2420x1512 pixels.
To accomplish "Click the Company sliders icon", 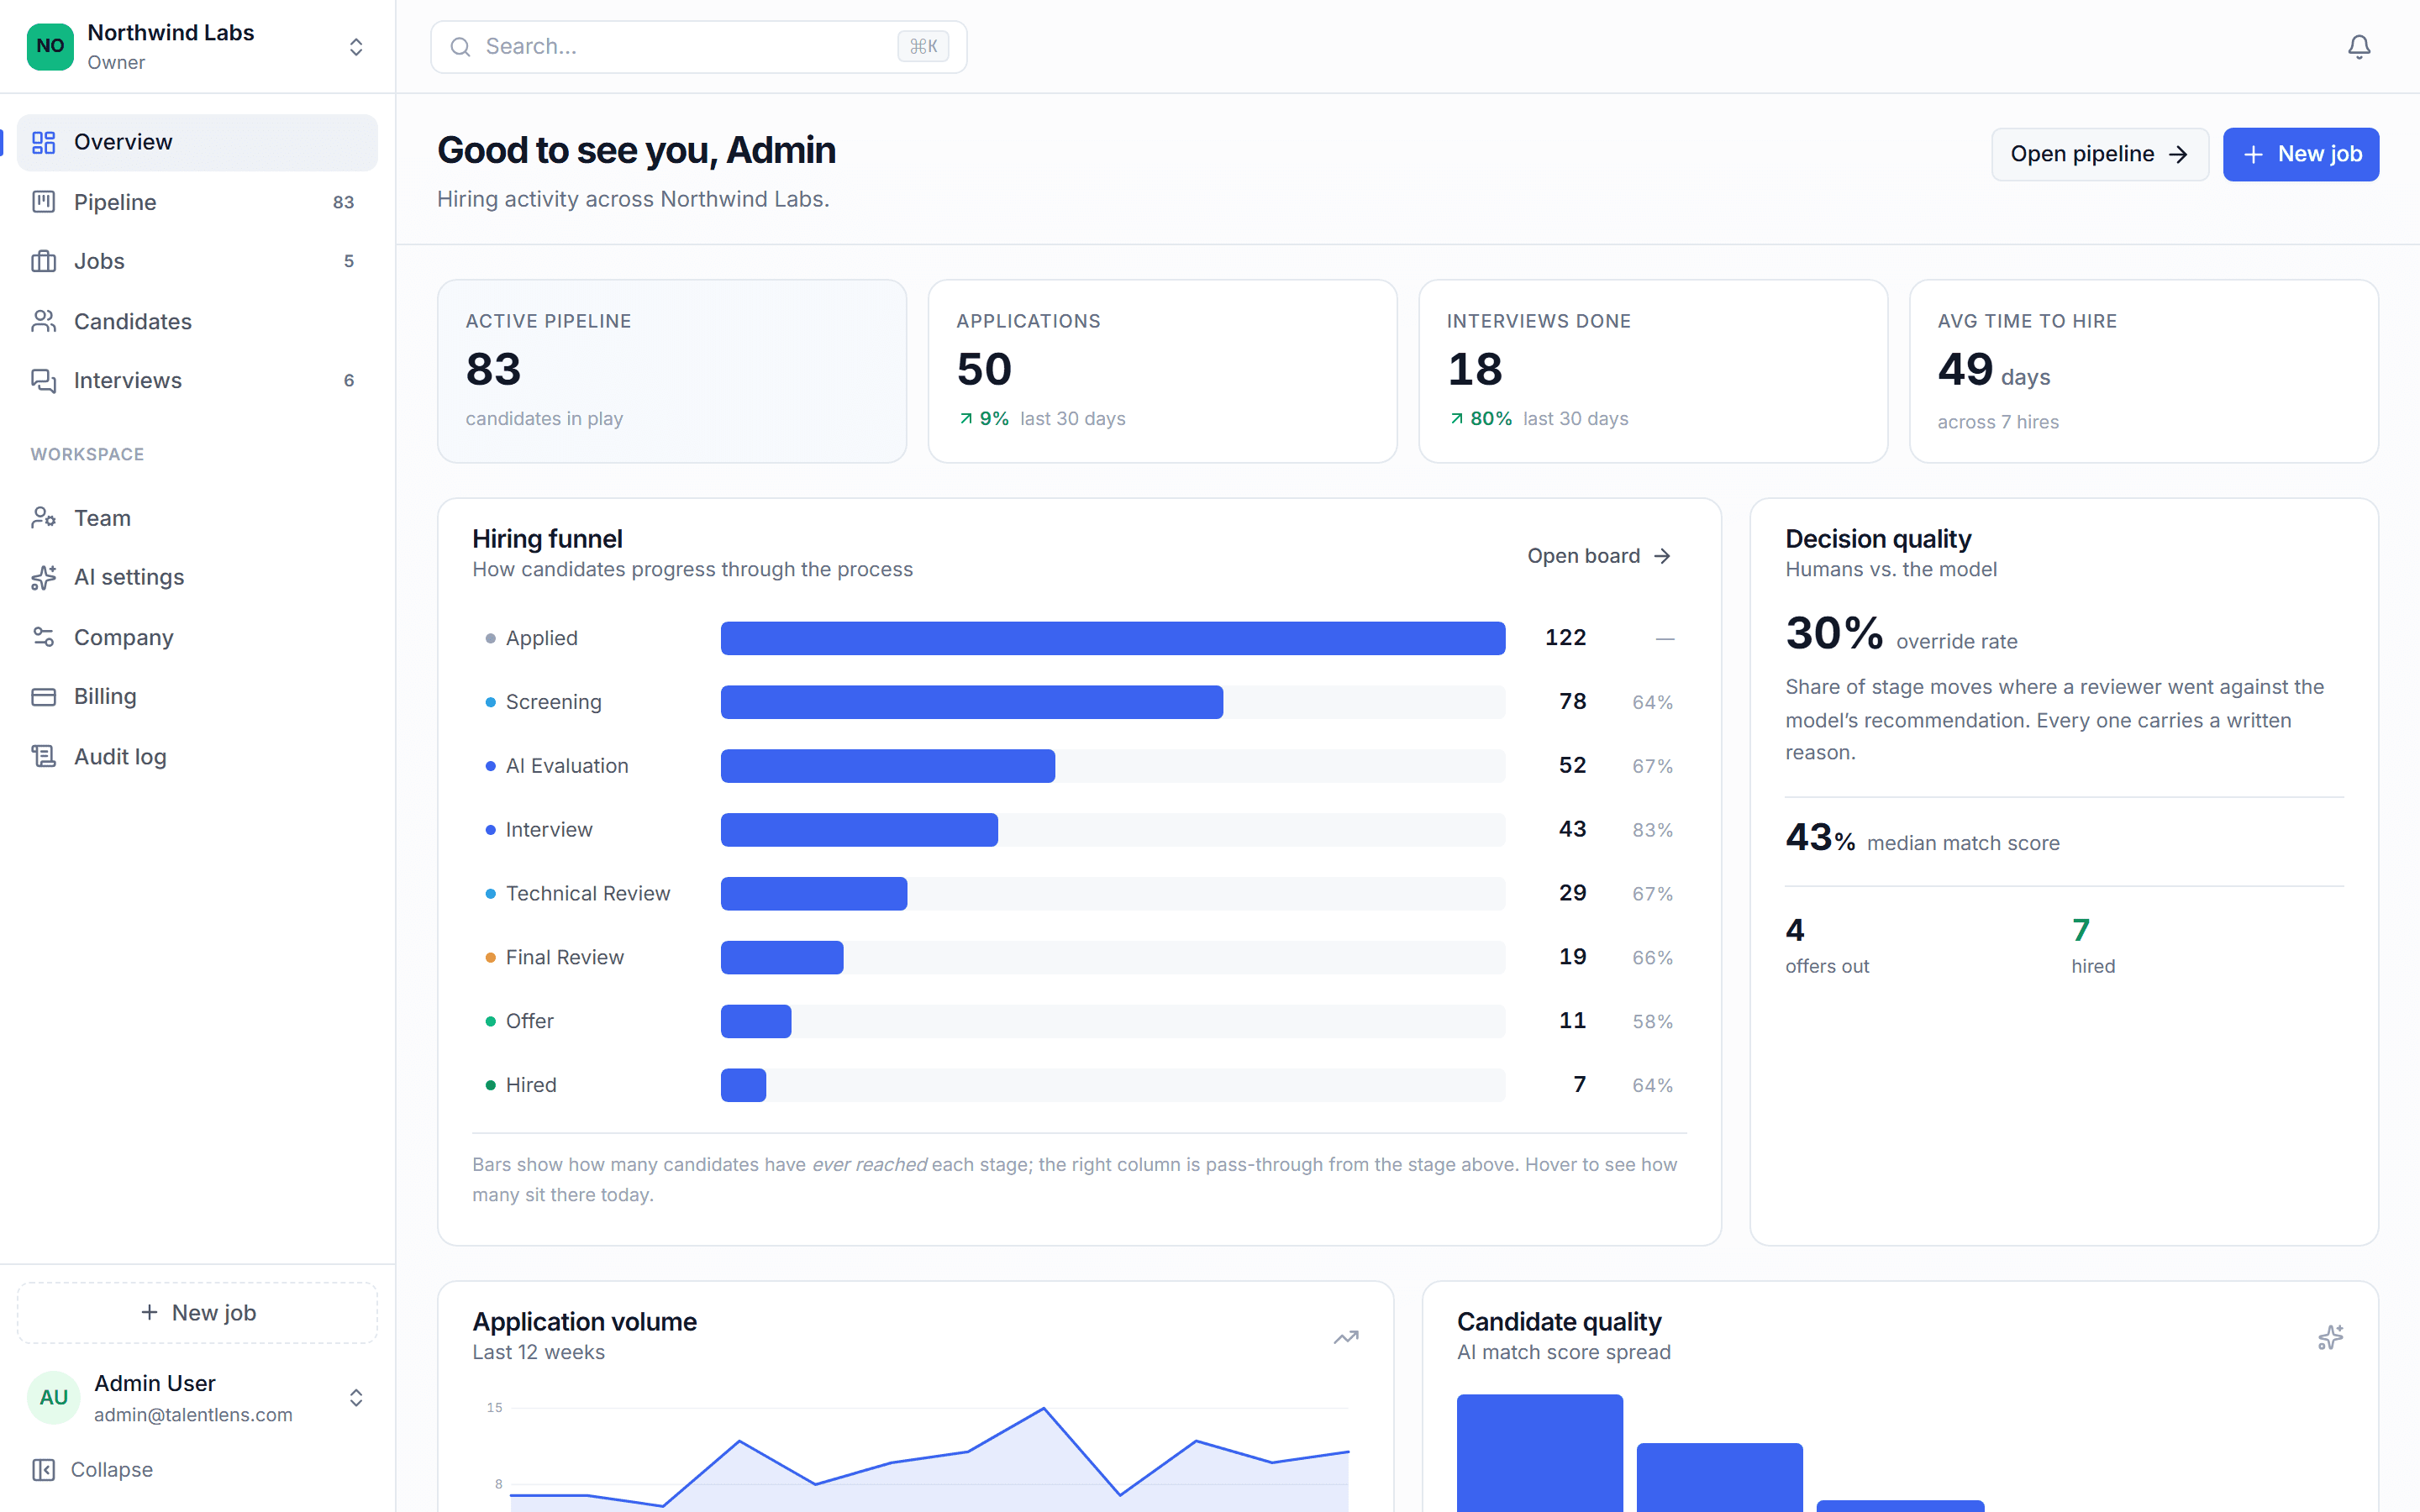I will [x=43, y=637].
